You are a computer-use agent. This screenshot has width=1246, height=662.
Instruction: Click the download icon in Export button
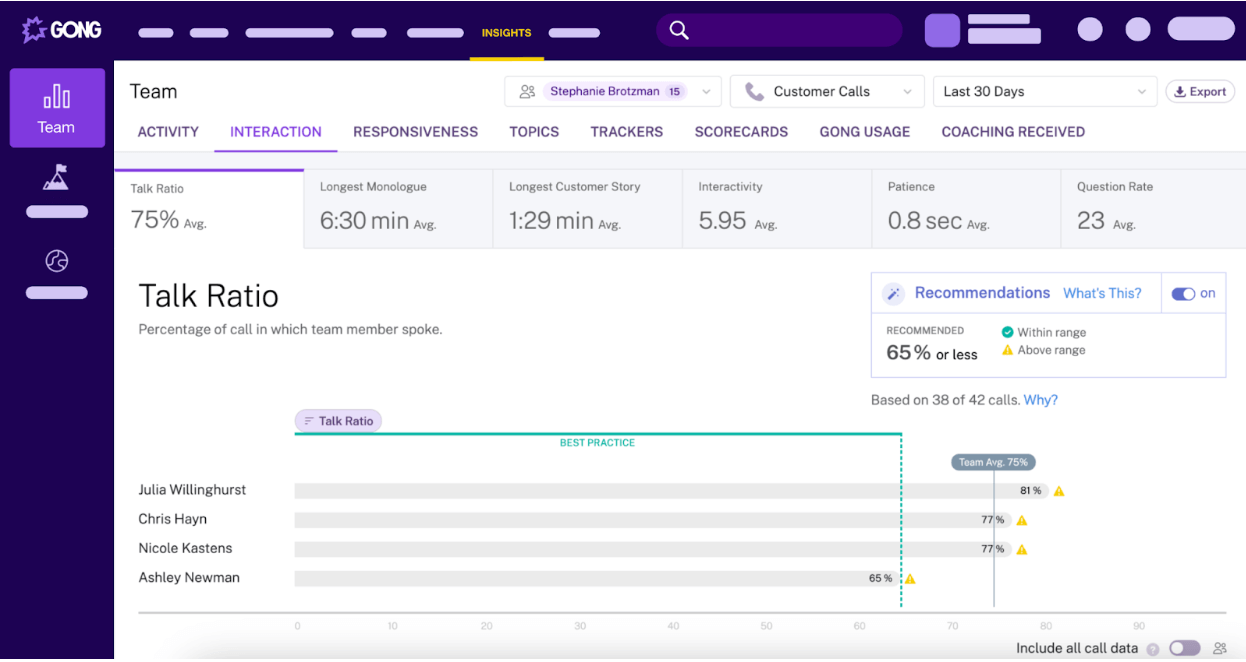pyautogui.click(x=1180, y=91)
